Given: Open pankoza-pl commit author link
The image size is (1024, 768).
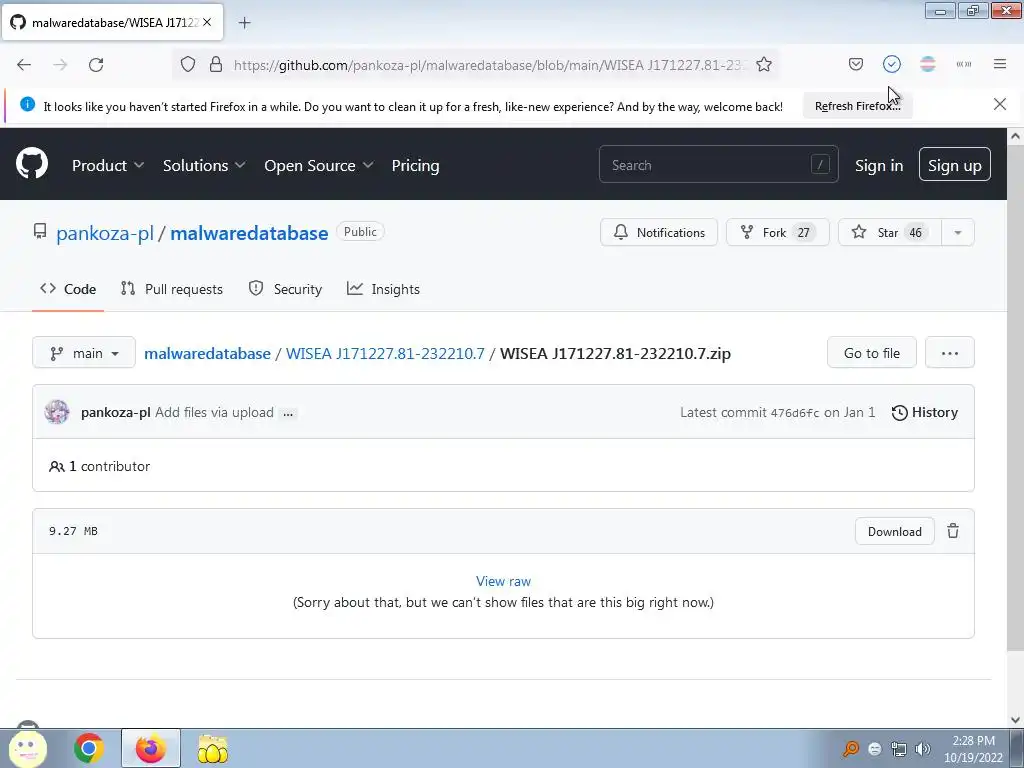Looking at the screenshot, I should pyautogui.click(x=116, y=412).
